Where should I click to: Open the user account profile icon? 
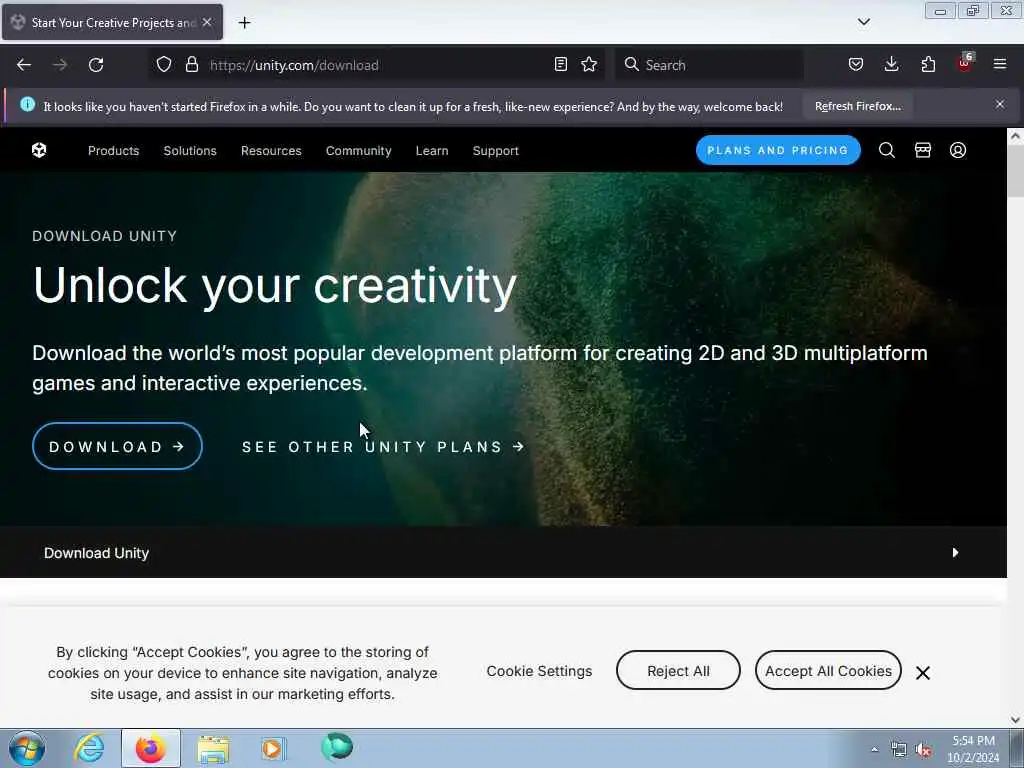point(957,150)
